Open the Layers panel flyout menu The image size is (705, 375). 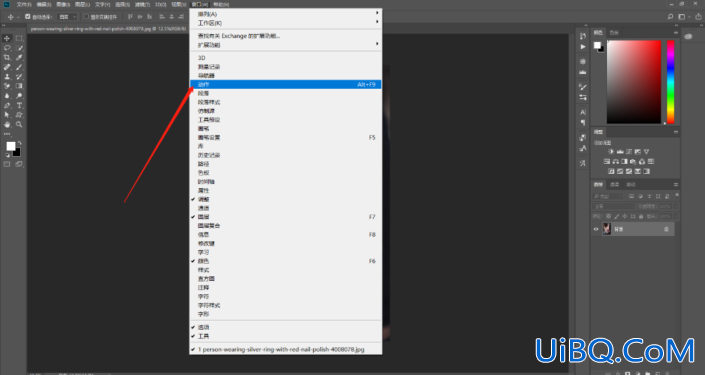675,184
